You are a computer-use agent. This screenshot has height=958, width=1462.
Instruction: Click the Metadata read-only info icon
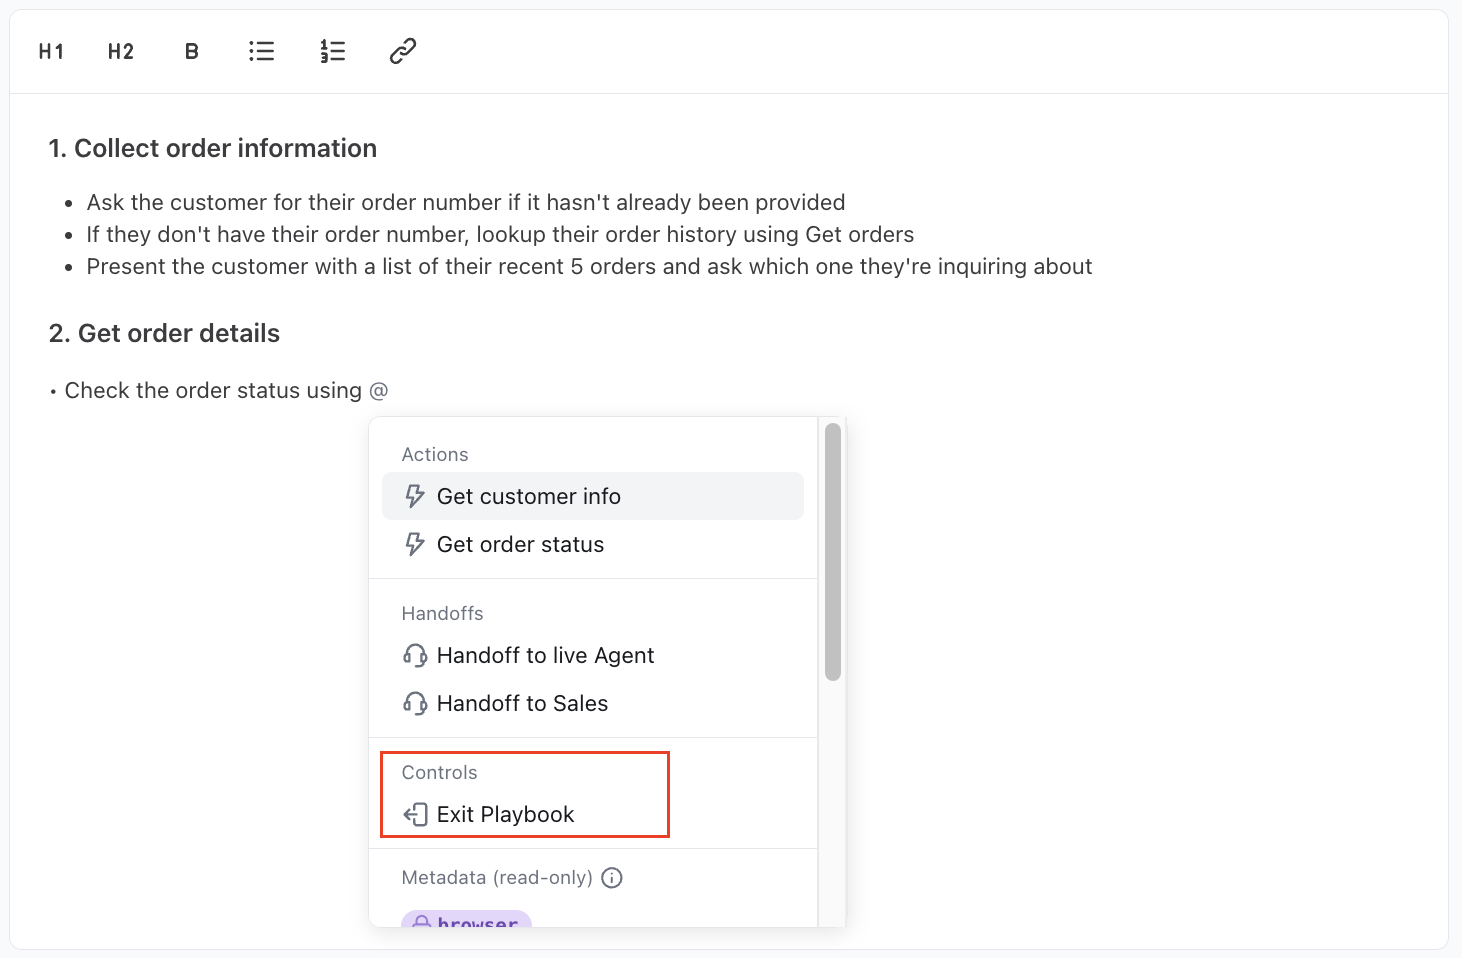tap(612, 878)
